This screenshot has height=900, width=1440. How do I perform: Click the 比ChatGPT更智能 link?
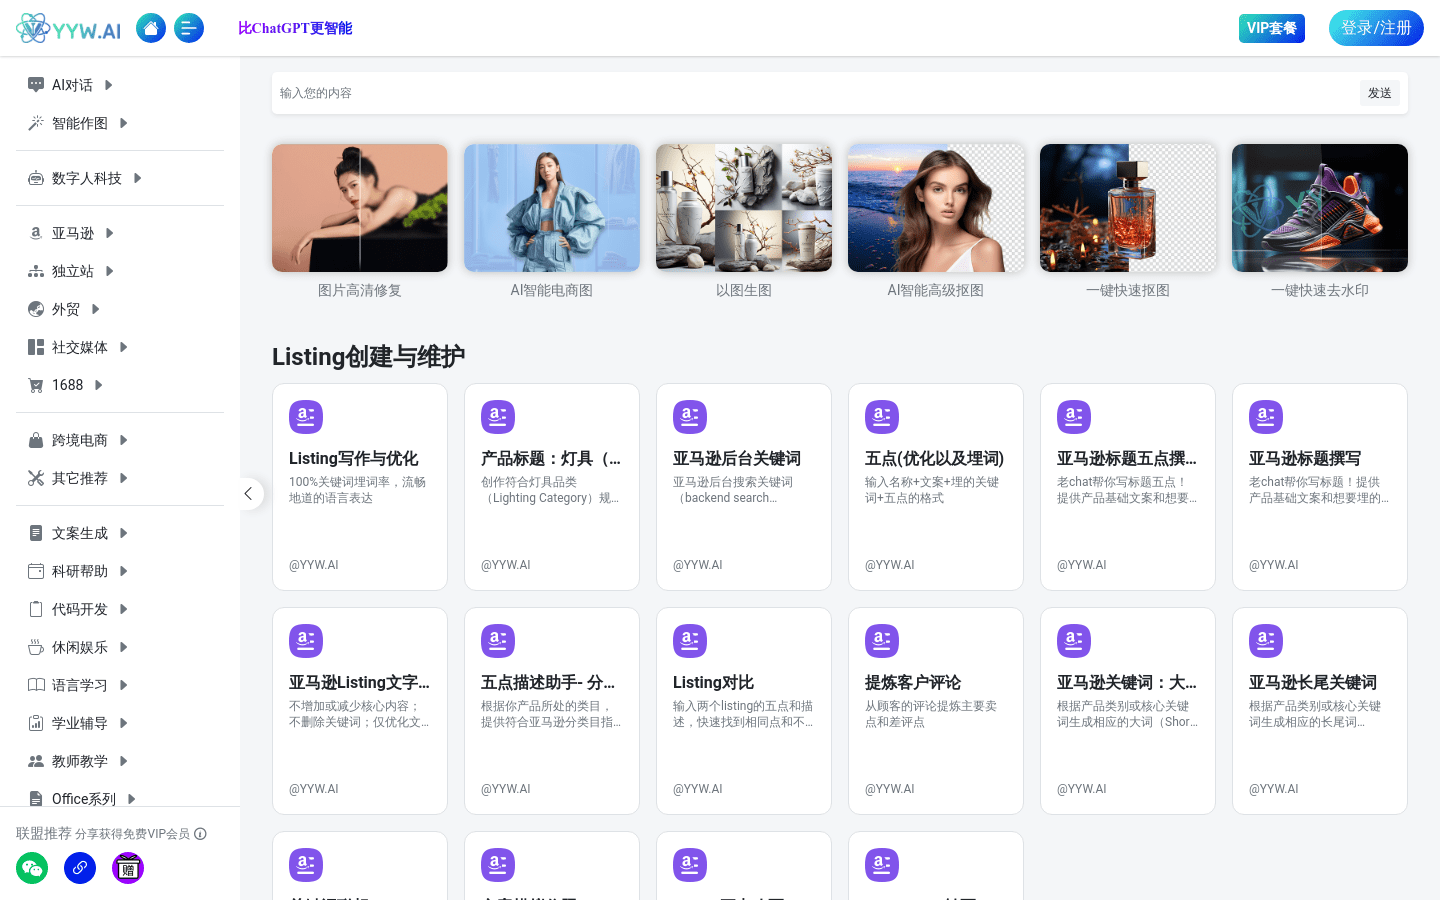click(295, 28)
